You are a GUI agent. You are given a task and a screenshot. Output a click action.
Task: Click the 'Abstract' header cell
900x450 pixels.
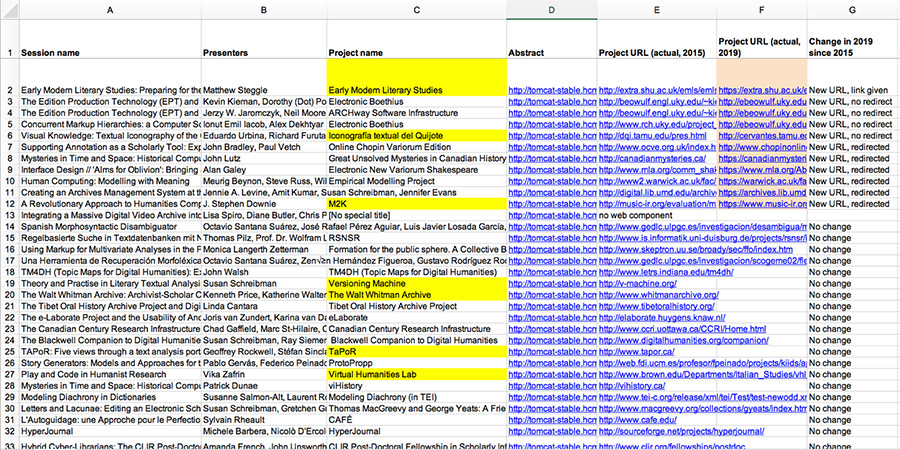552,39
